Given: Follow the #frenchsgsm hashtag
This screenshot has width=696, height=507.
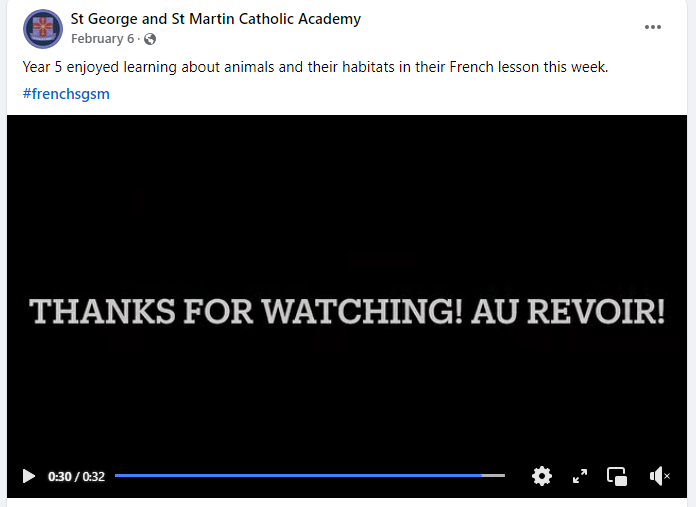Looking at the screenshot, I should click(66, 94).
